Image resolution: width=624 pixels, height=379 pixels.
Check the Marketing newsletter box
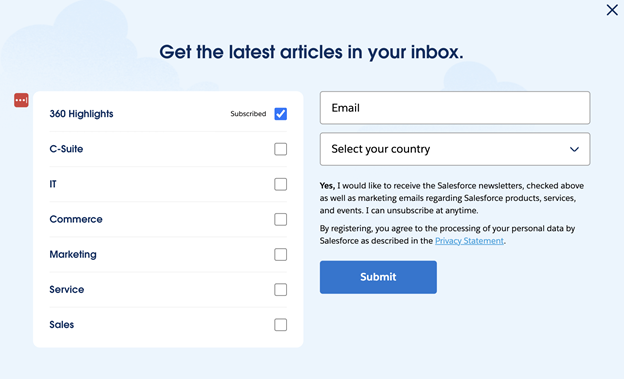(x=281, y=254)
